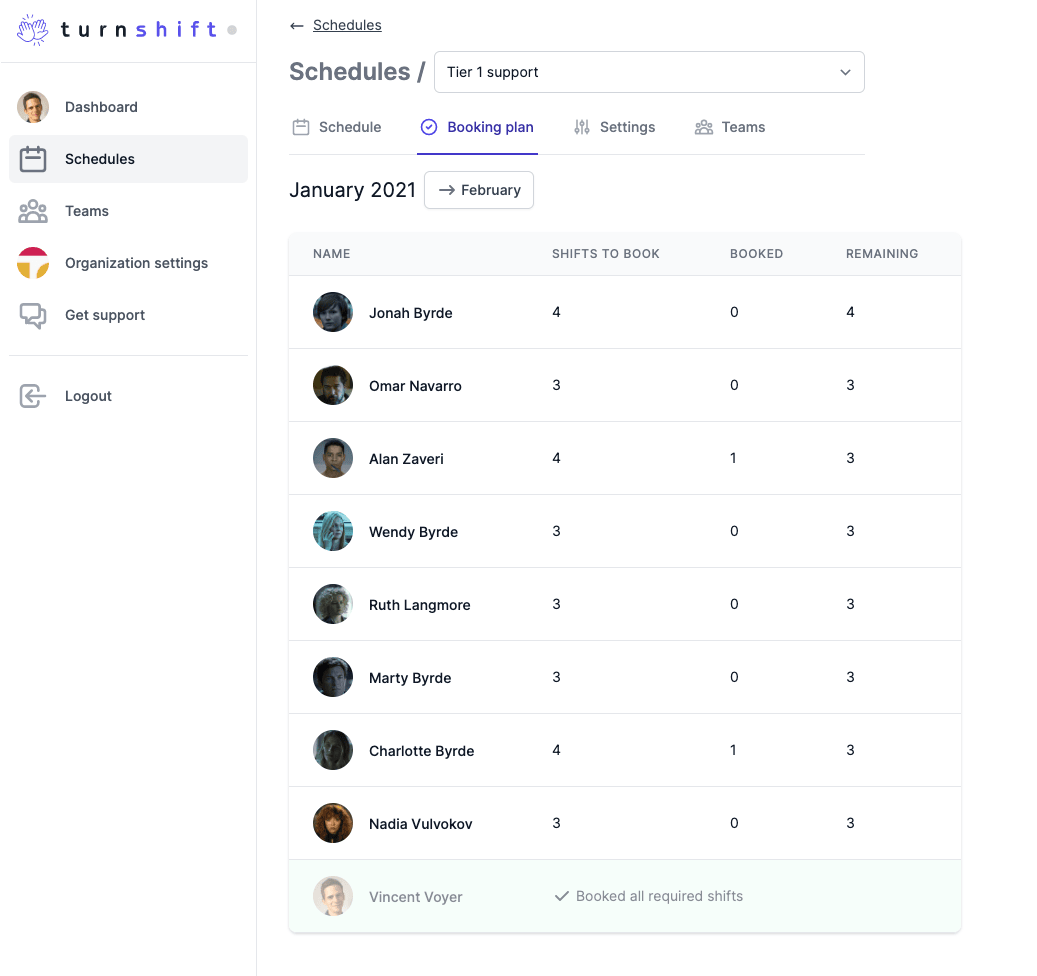Image resolution: width=1037 pixels, height=976 pixels.
Task: Click Jonah Byrde's remaining value 4
Action: click(850, 312)
